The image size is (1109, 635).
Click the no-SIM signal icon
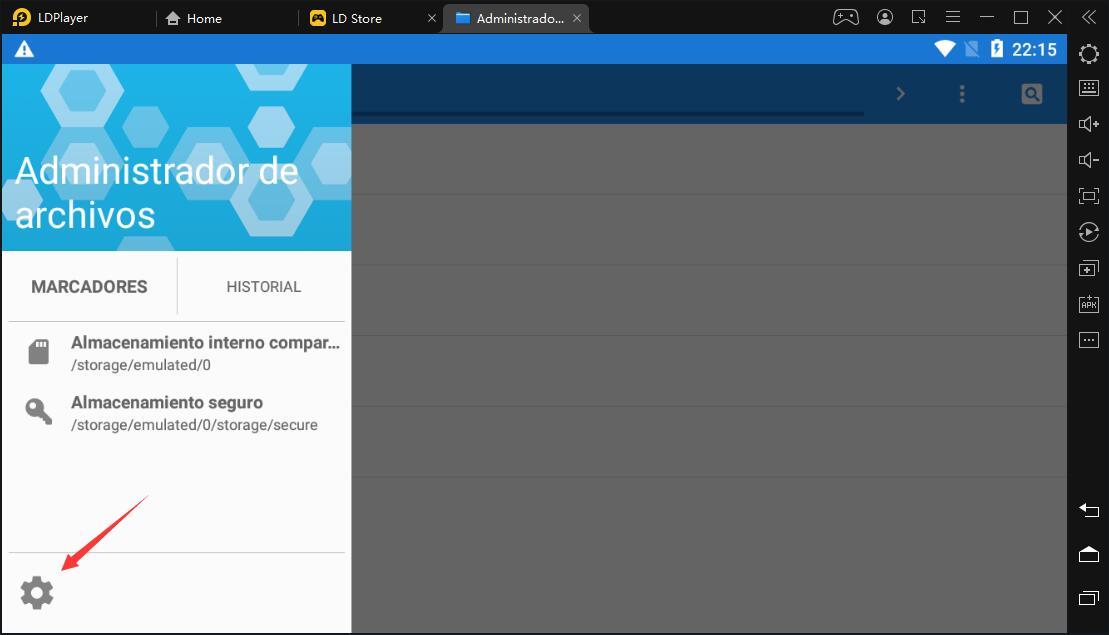pyautogui.click(x=972, y=49)
